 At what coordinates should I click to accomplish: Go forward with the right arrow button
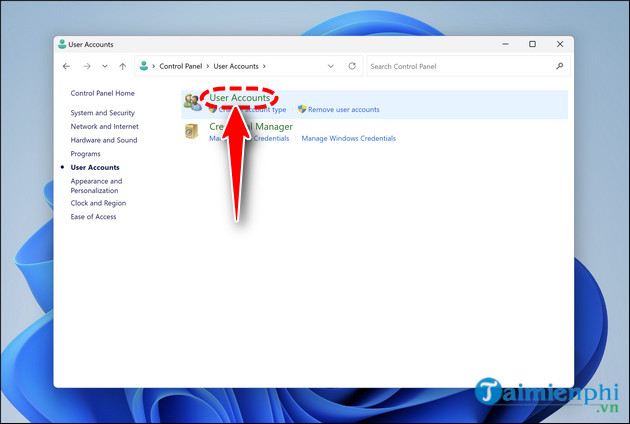[x=87, y=66]
